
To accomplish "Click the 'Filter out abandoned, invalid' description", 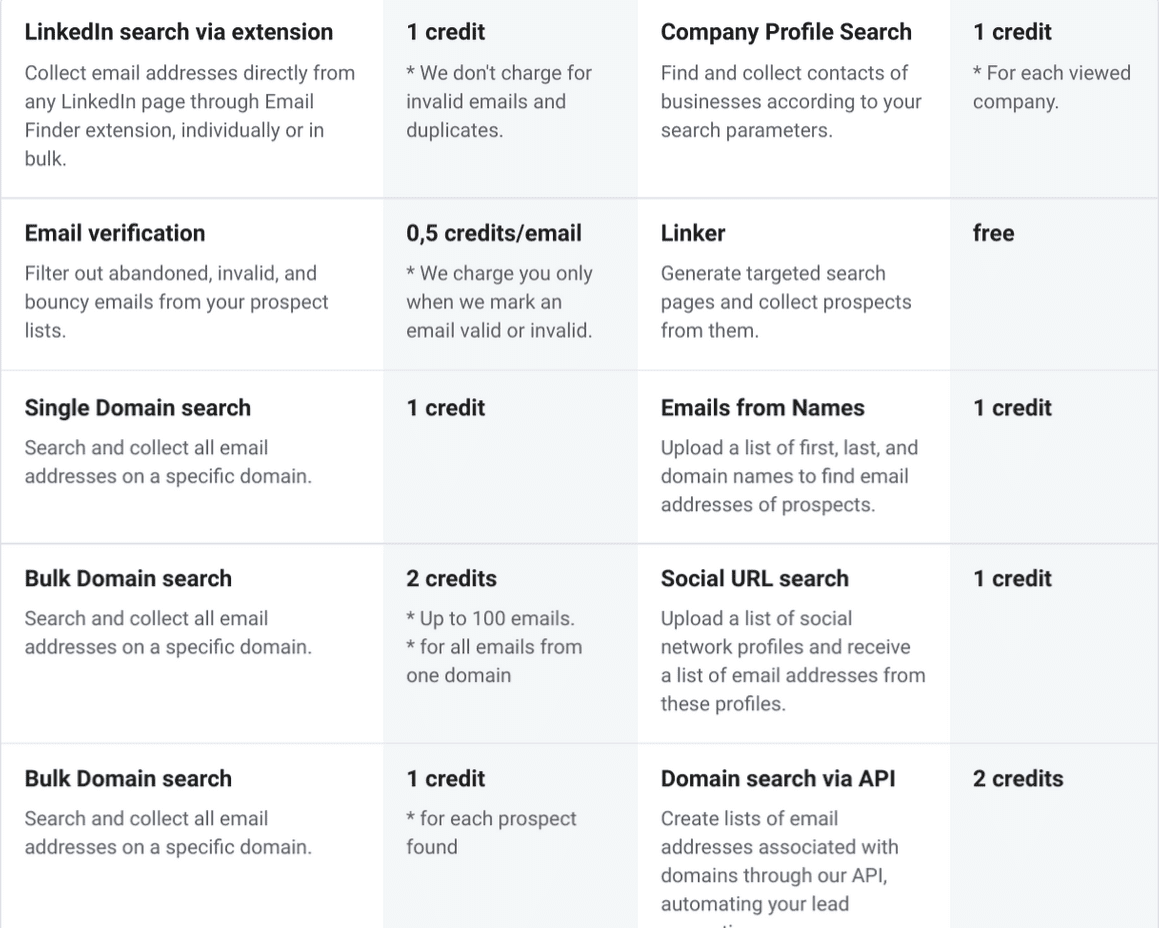I will (x=176, y=302).
